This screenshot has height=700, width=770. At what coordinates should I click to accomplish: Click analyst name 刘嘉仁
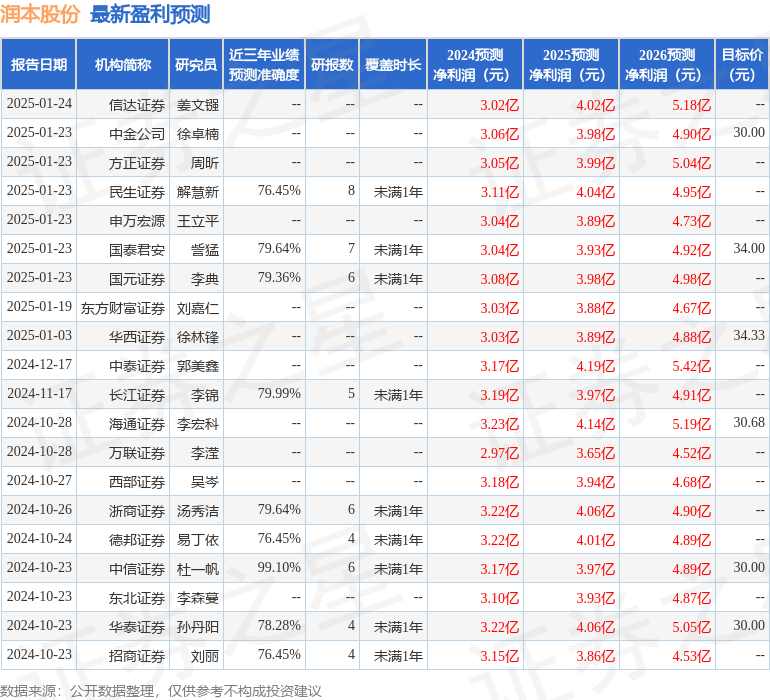click(198, 308)
